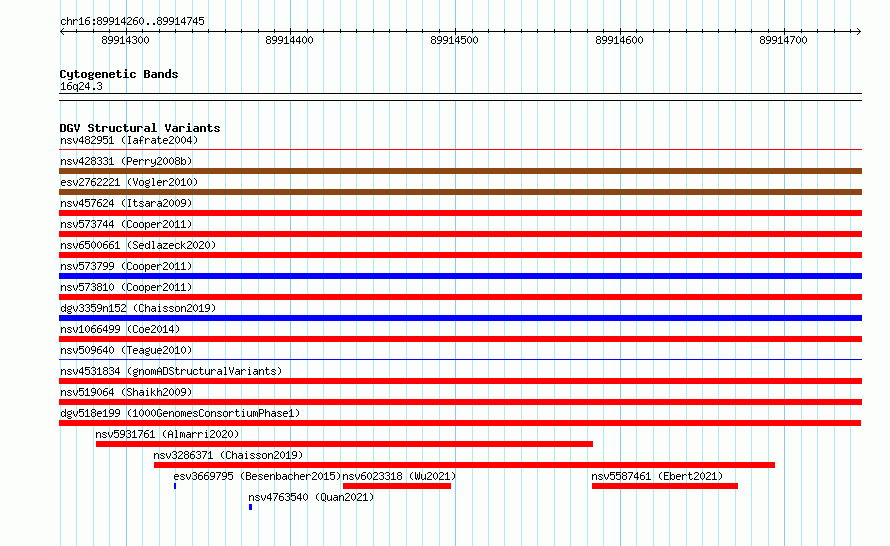
Task: Click the brown bar for nsv428331 (Perry2008b)
Action: click(460, 171)
